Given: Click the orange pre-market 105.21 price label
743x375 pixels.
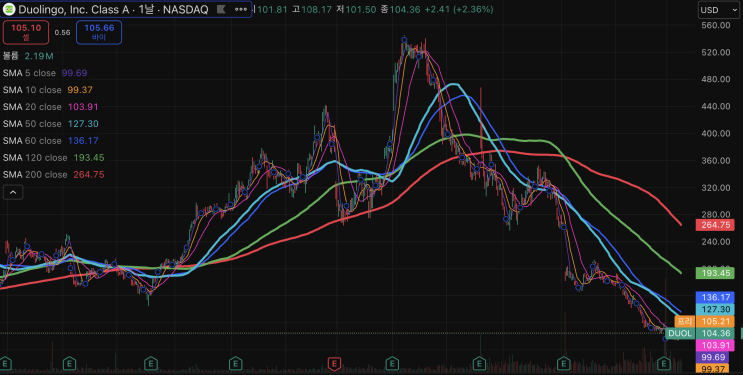Looking at the screenshot, I should [x=704, y=321].
